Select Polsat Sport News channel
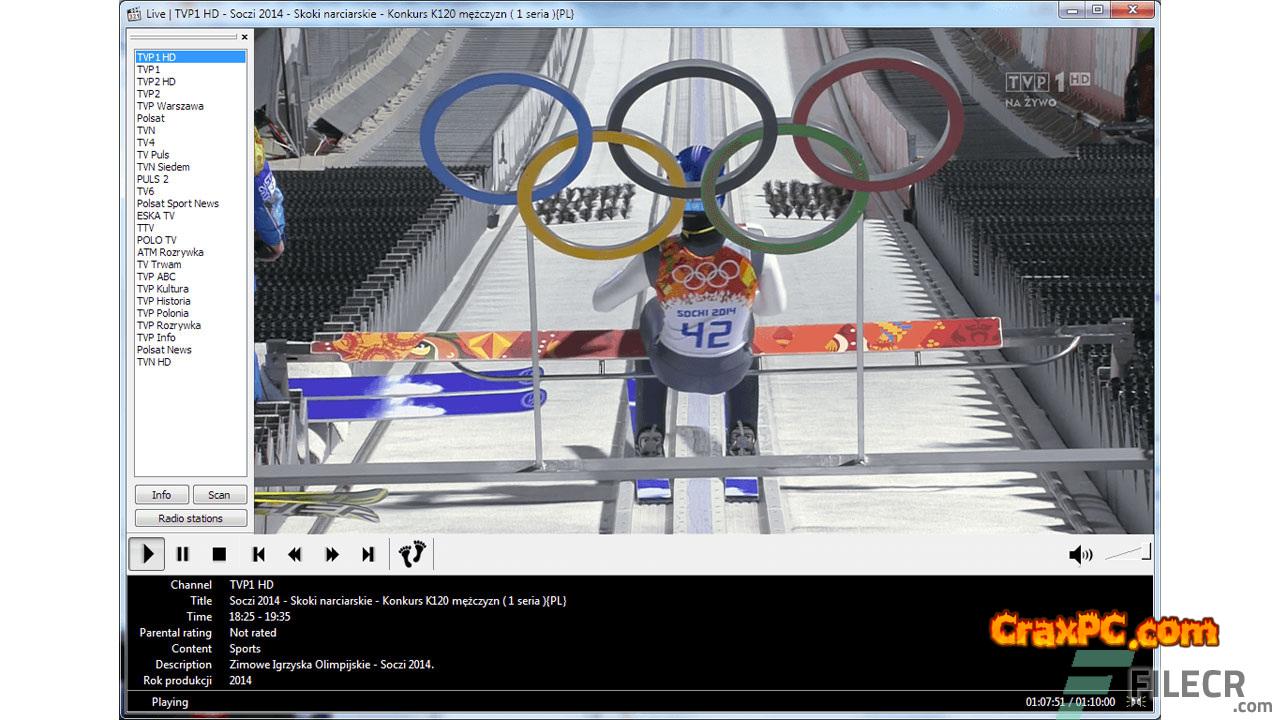 (178, 204)
